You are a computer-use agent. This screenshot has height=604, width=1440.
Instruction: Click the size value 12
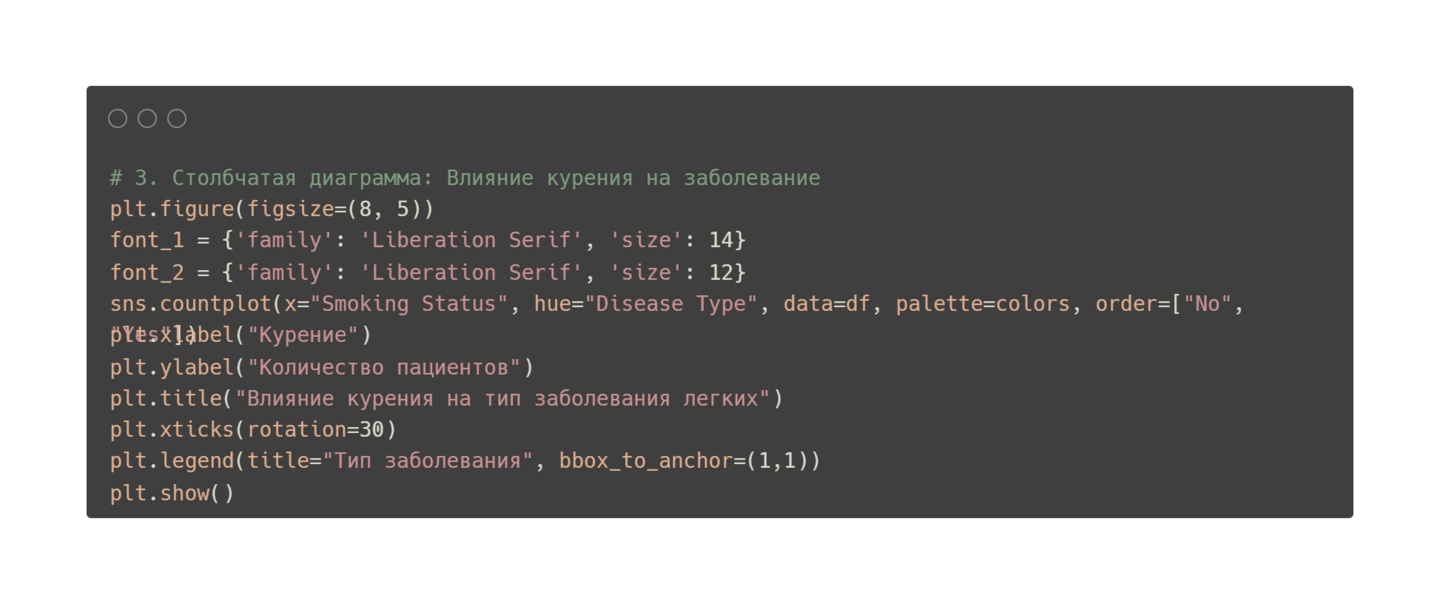coord(721,272)
